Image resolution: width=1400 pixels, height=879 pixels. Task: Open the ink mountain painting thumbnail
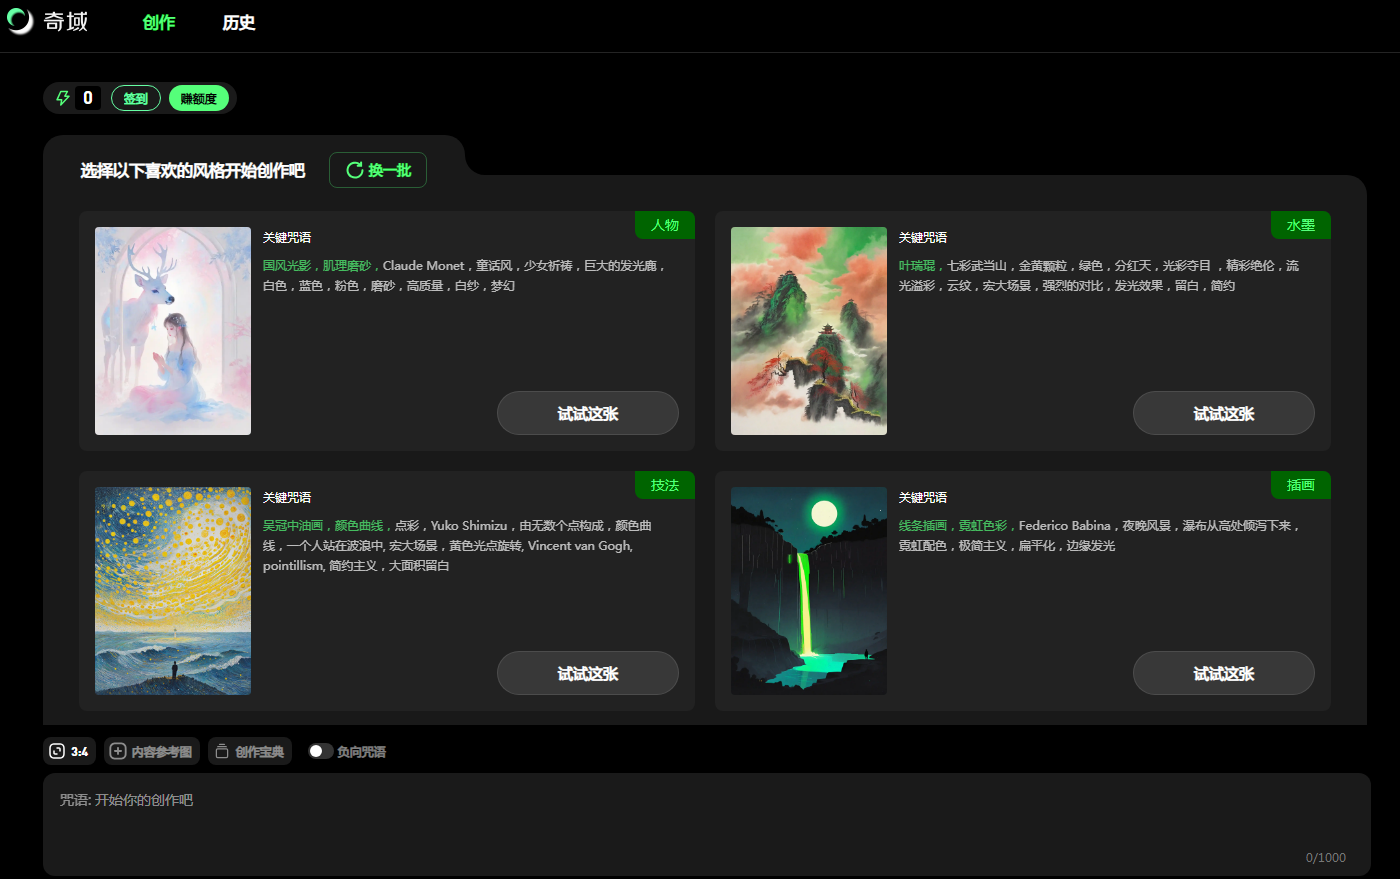click(x=809, y=331)
